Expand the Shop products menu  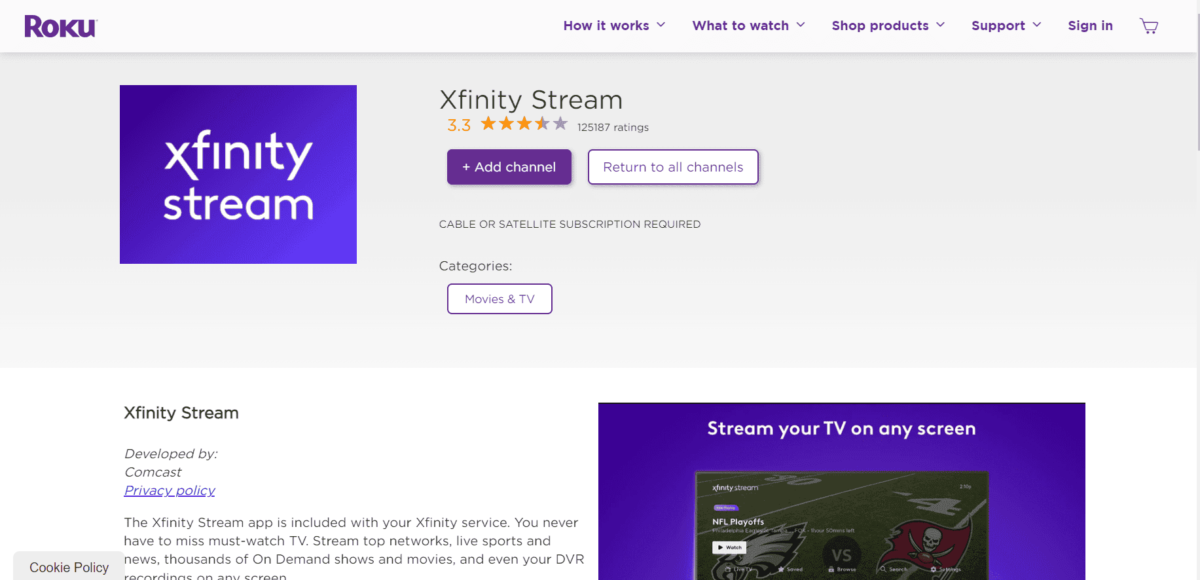[888, 26]
